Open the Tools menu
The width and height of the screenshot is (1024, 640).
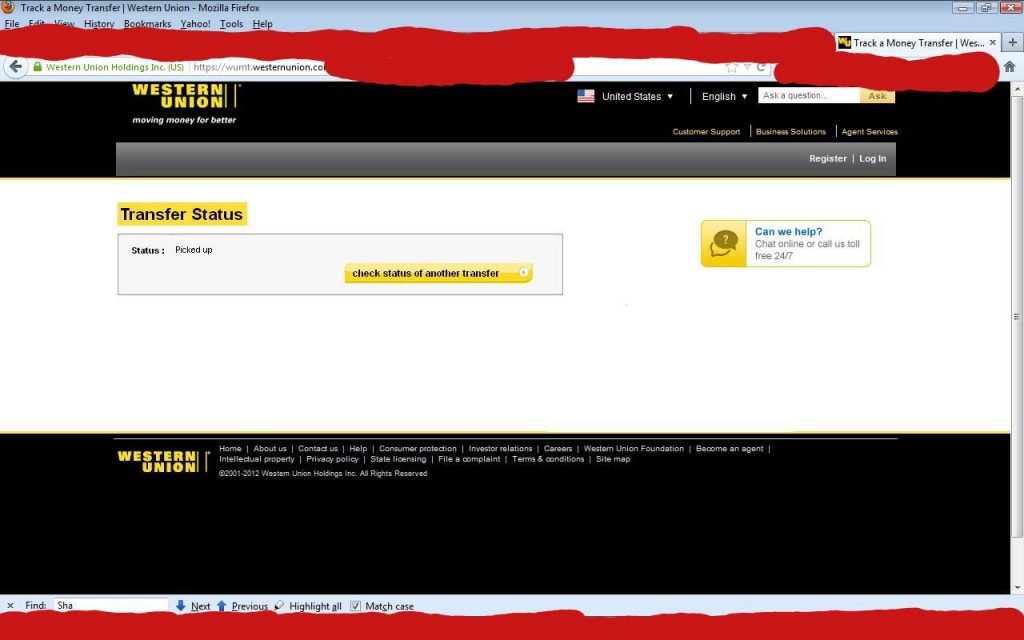(x=231, y=24)
